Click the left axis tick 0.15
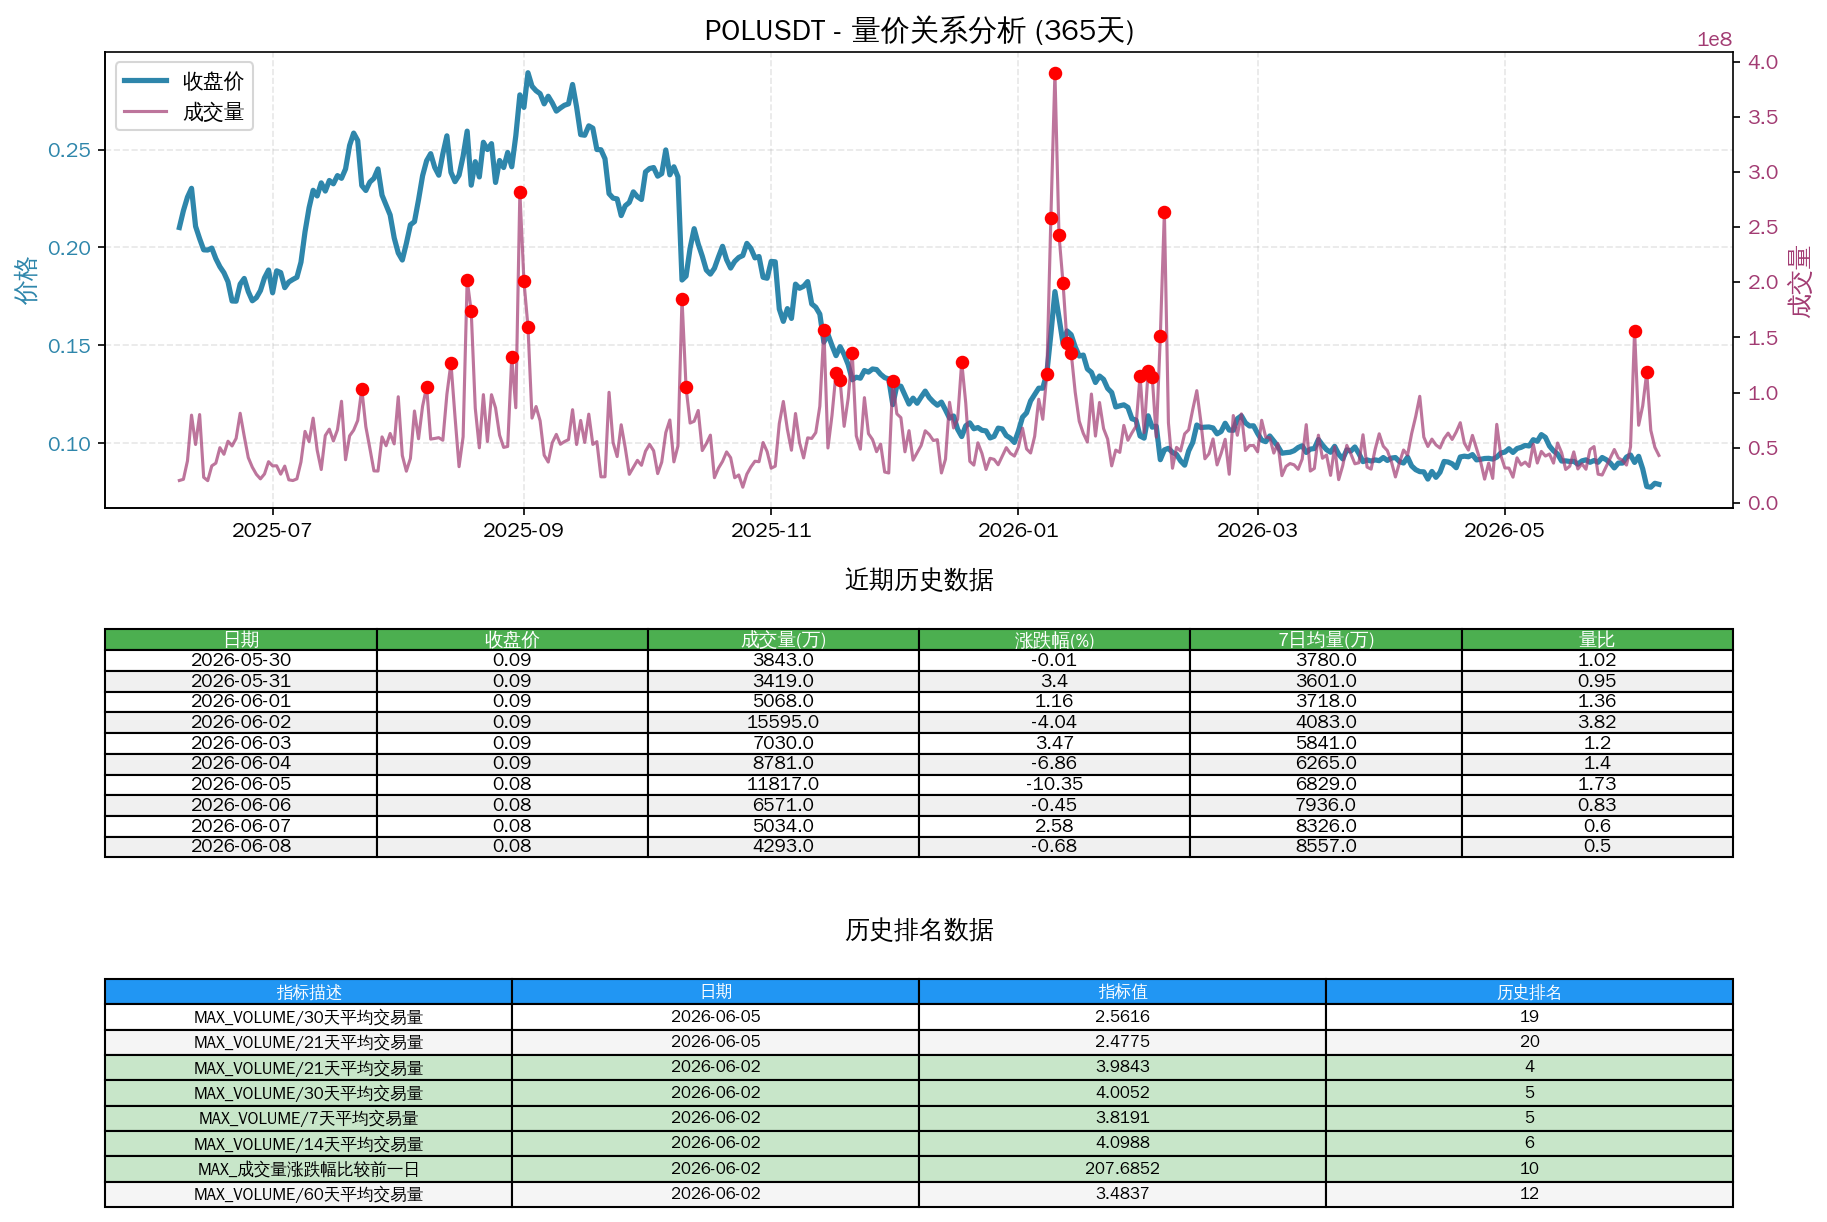The width and height of the screenshot is (1827, 1222). pos(69,346)
